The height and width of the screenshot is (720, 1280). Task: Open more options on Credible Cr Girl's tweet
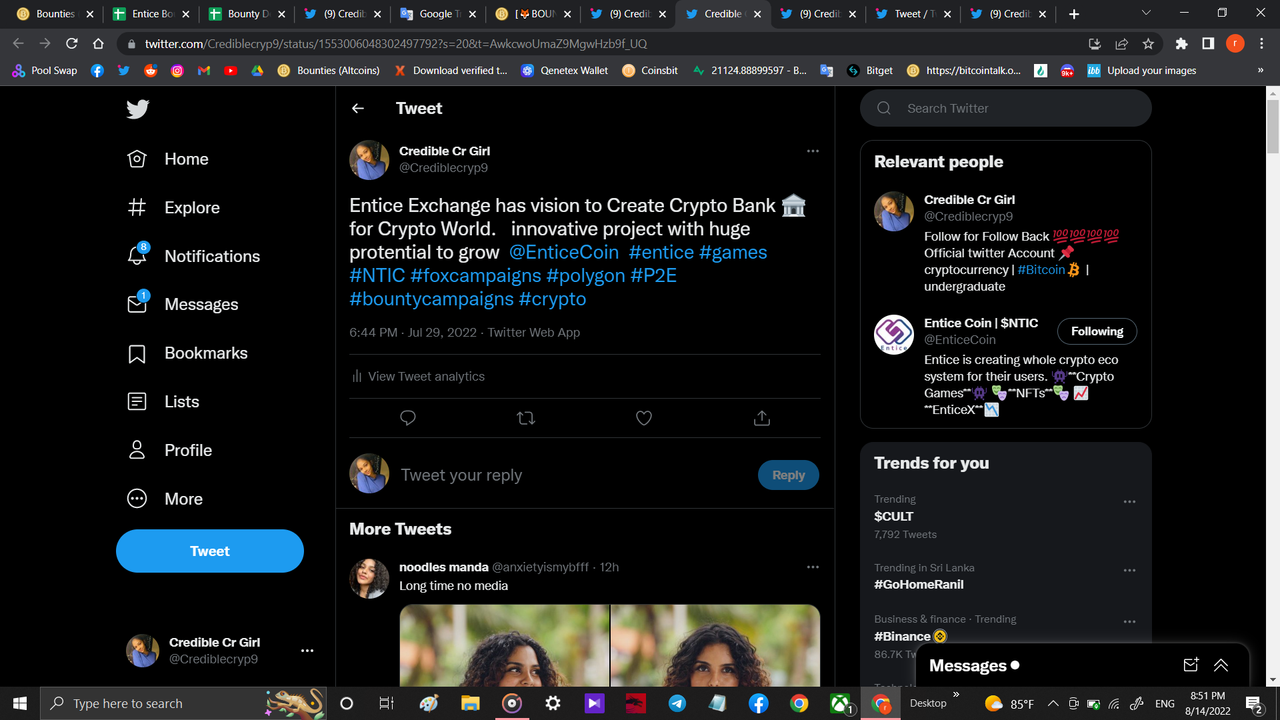click(813, 150)
